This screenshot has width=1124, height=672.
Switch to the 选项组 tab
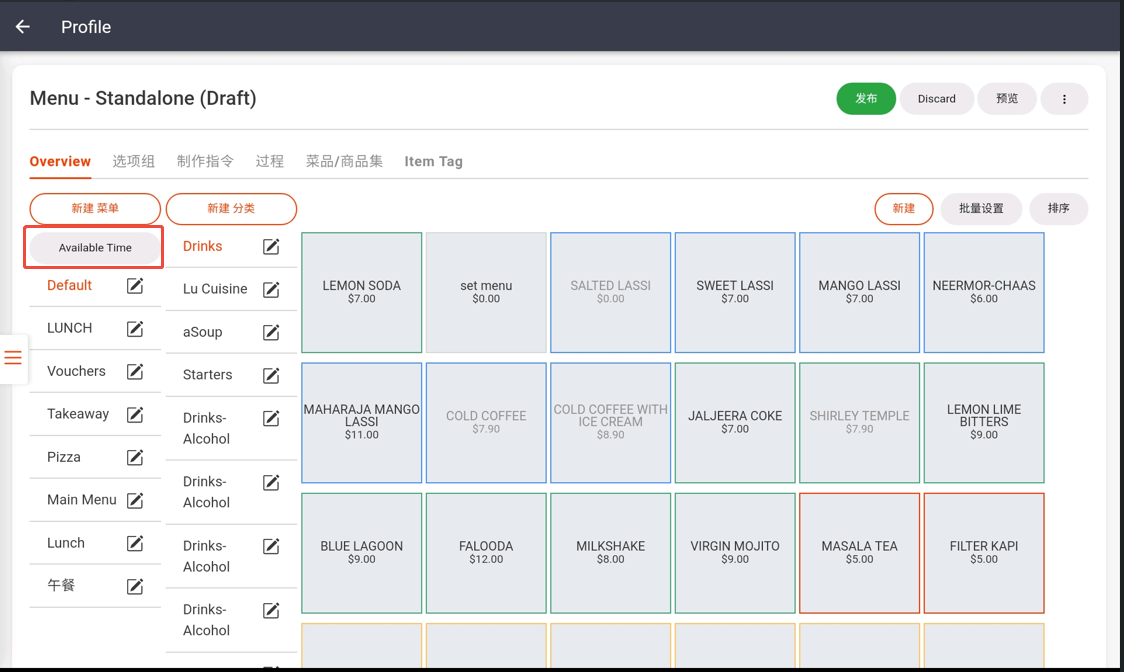click(x=133, y=161)
